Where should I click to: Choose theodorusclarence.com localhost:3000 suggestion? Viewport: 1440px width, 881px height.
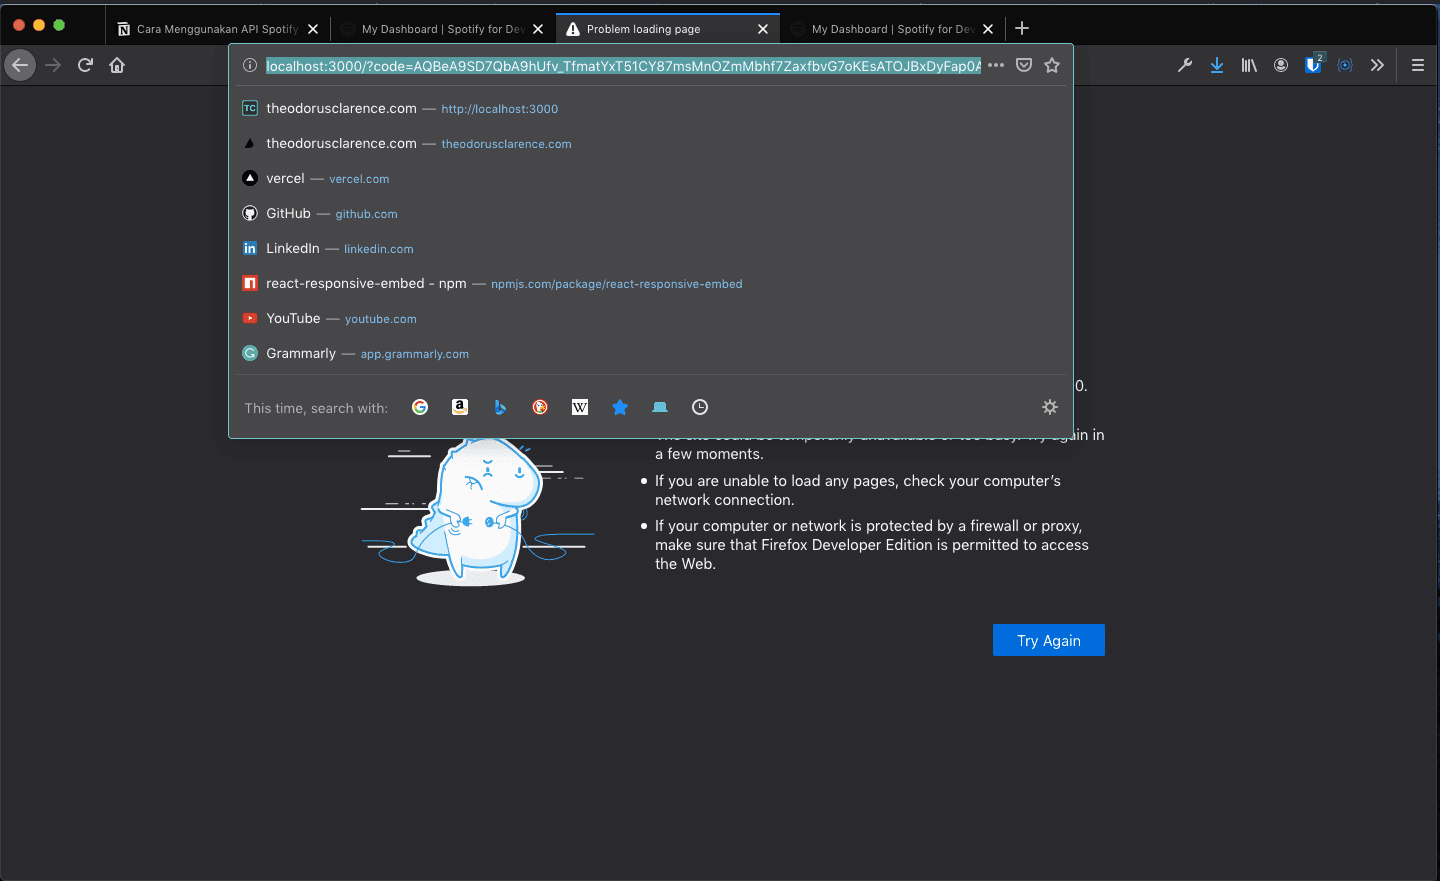click(651, 108)
